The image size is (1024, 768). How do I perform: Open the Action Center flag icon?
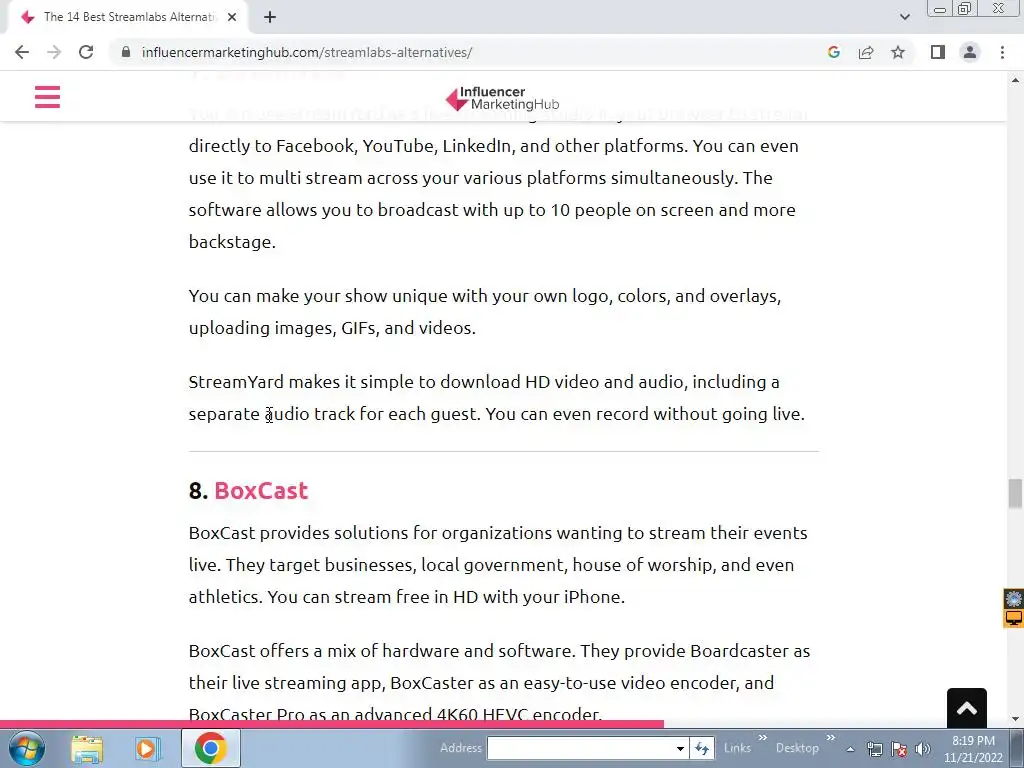[899, 749]
